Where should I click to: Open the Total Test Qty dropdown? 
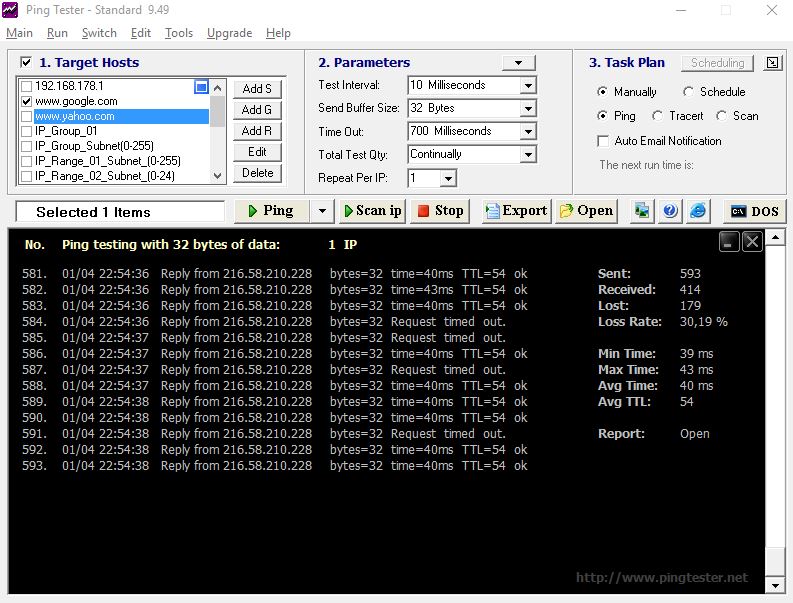[527, 154]
